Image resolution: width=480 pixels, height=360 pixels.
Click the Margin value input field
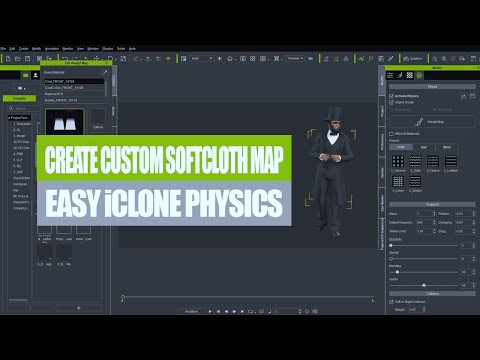pyautogui.click(x=415, y=309)
